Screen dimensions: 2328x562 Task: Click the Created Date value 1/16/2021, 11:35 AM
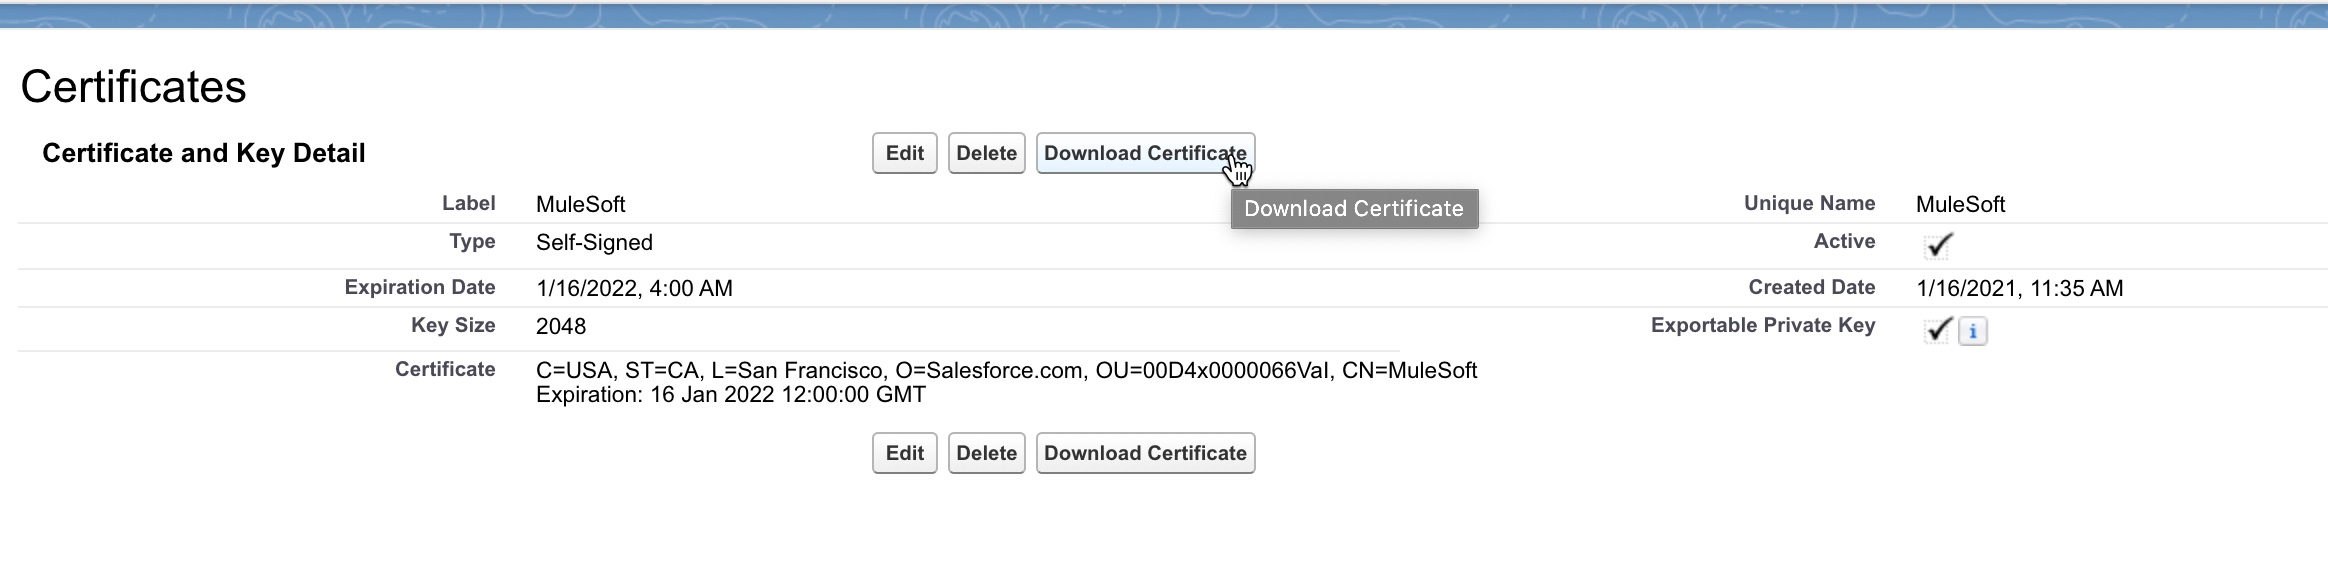tap(2019, 288)
